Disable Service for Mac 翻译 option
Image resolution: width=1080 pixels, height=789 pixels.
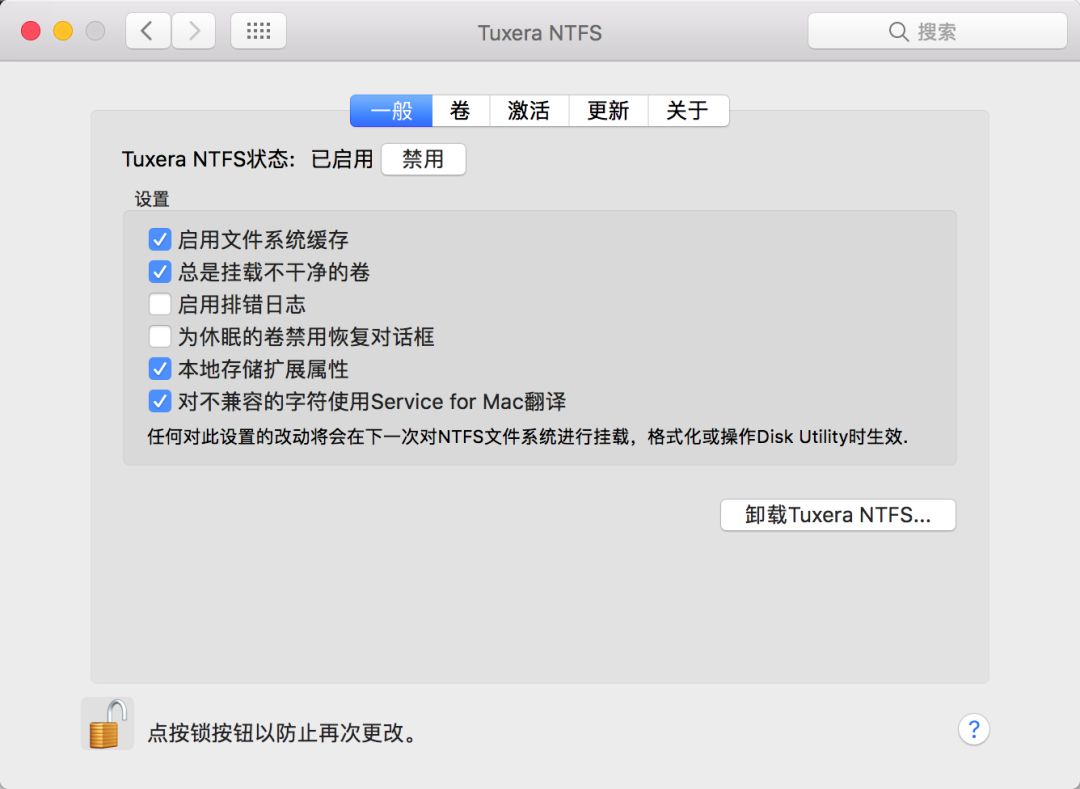point(160,401)
